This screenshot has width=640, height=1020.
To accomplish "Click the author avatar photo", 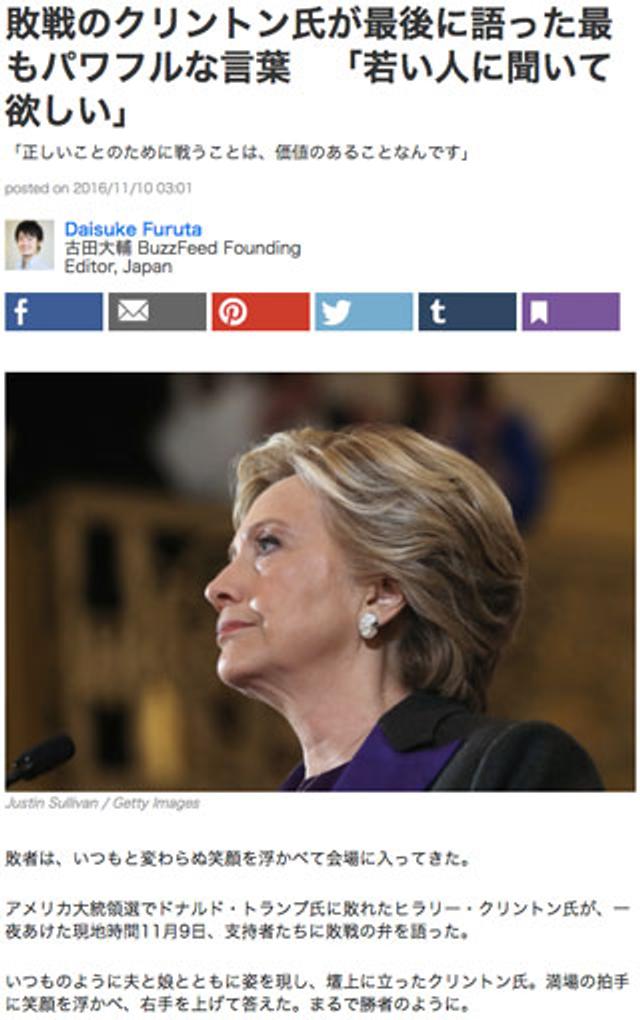I will [29, 245].
